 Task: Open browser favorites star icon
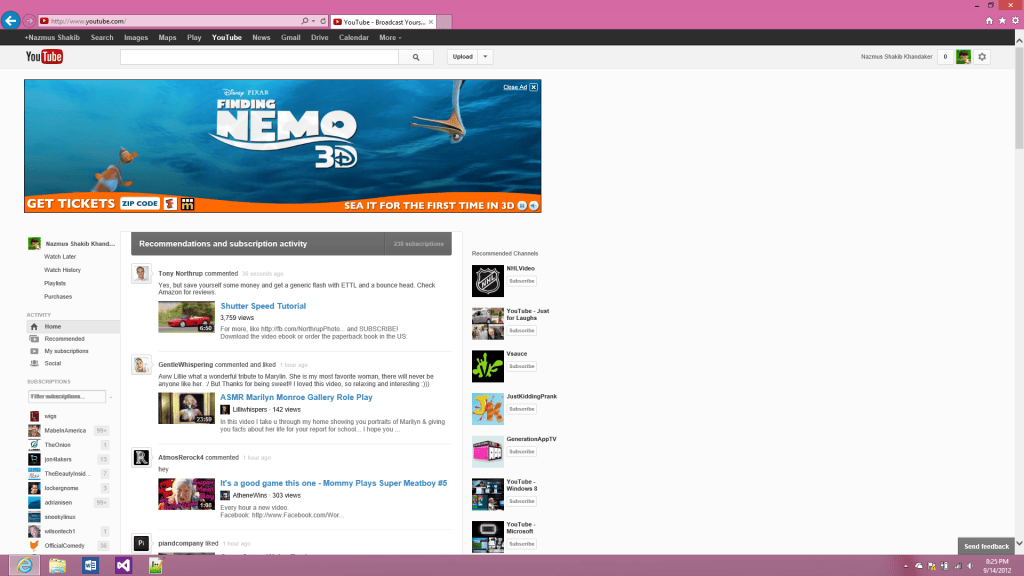pos(1002,21)
